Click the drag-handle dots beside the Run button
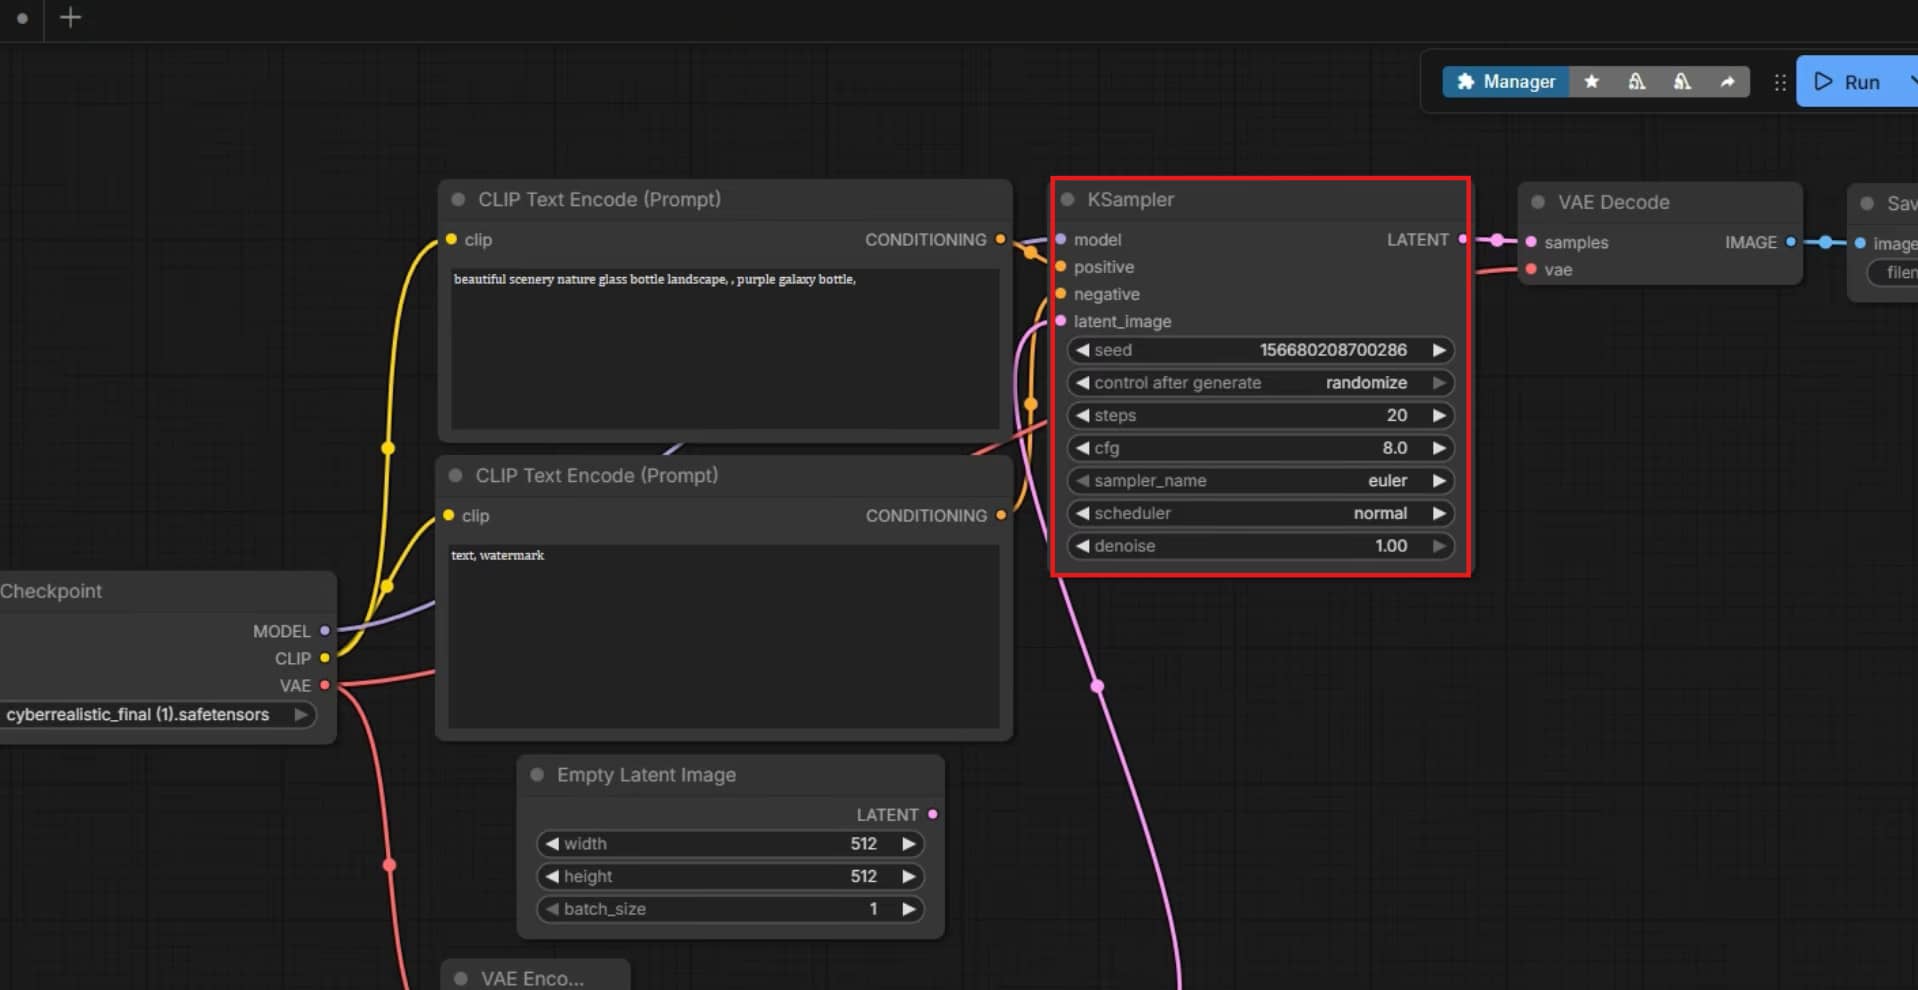 1780,83
